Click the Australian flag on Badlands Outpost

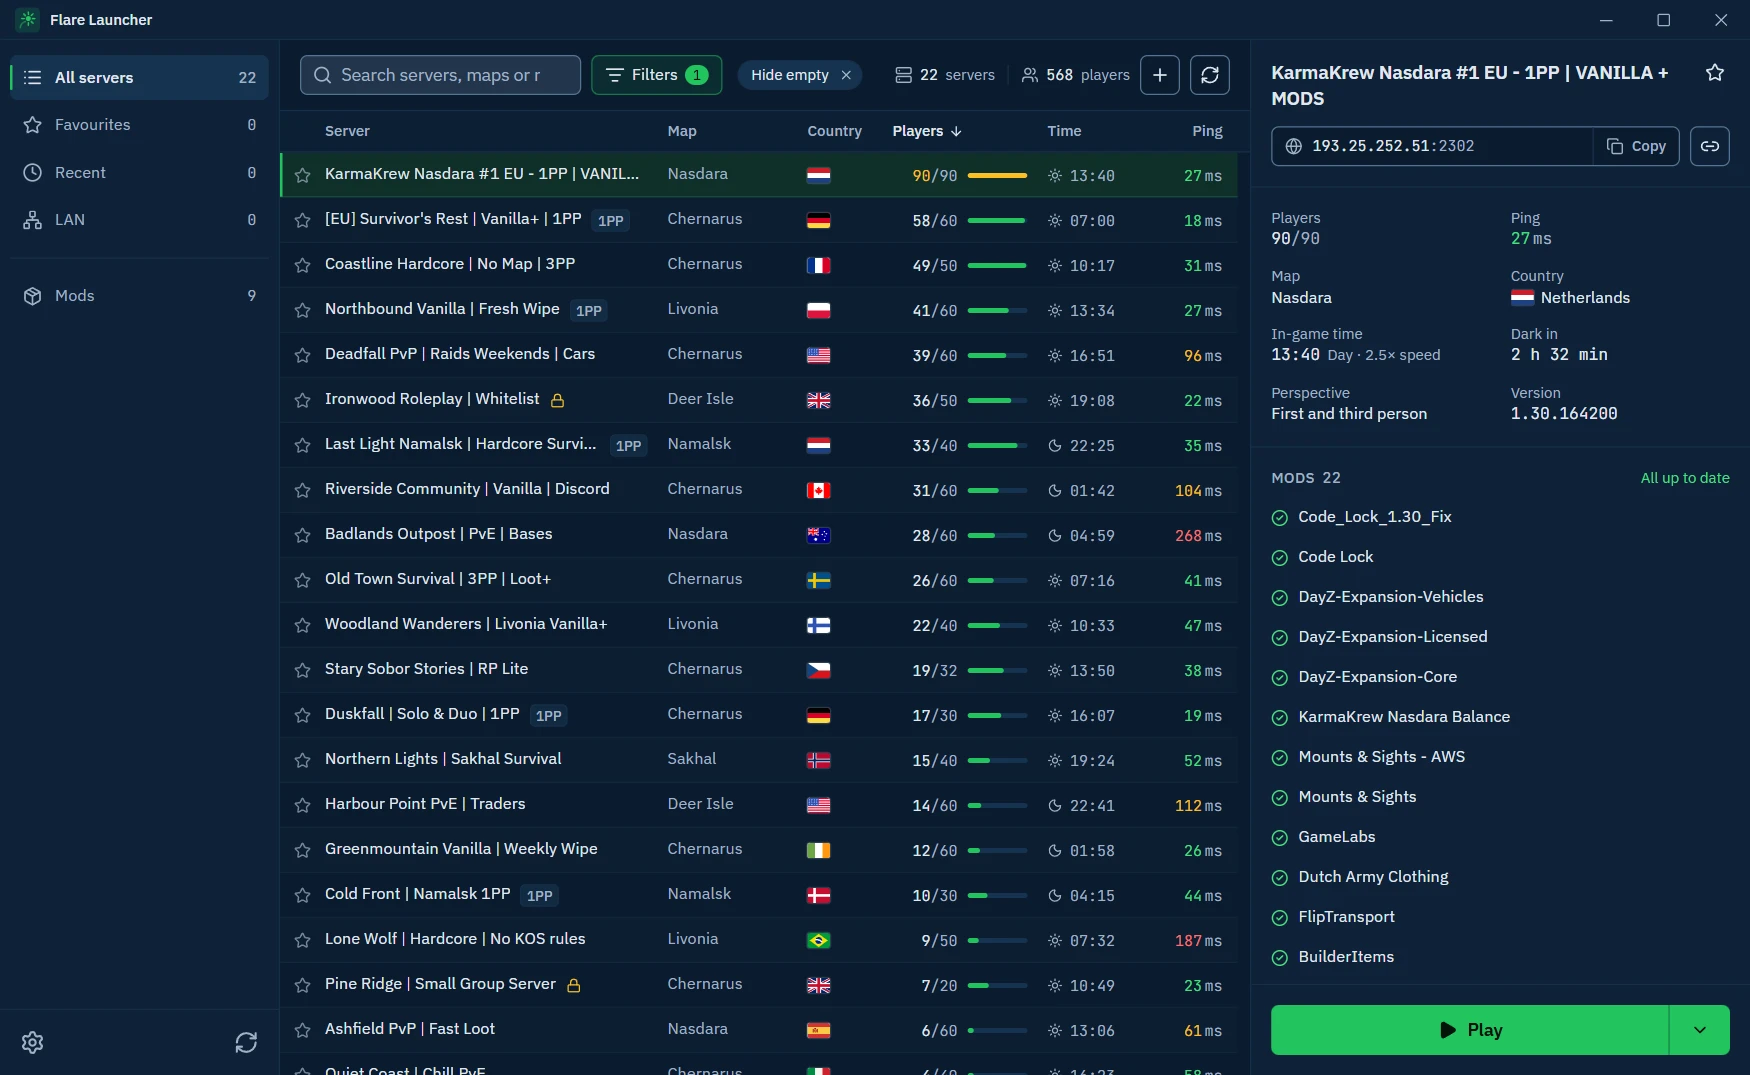pyautogui.click(x=818, y=535)
